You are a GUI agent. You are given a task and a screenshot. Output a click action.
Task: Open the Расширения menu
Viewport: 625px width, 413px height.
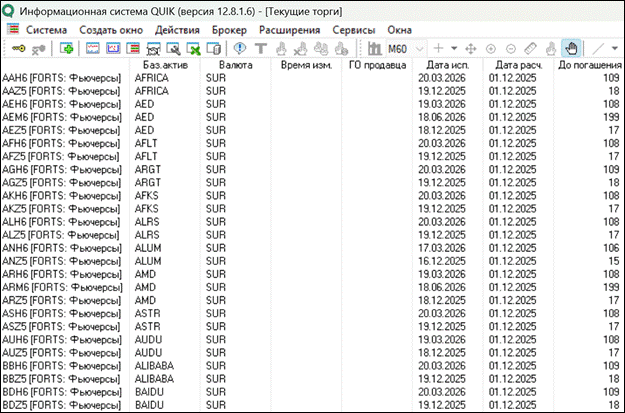tap(290, 30)
